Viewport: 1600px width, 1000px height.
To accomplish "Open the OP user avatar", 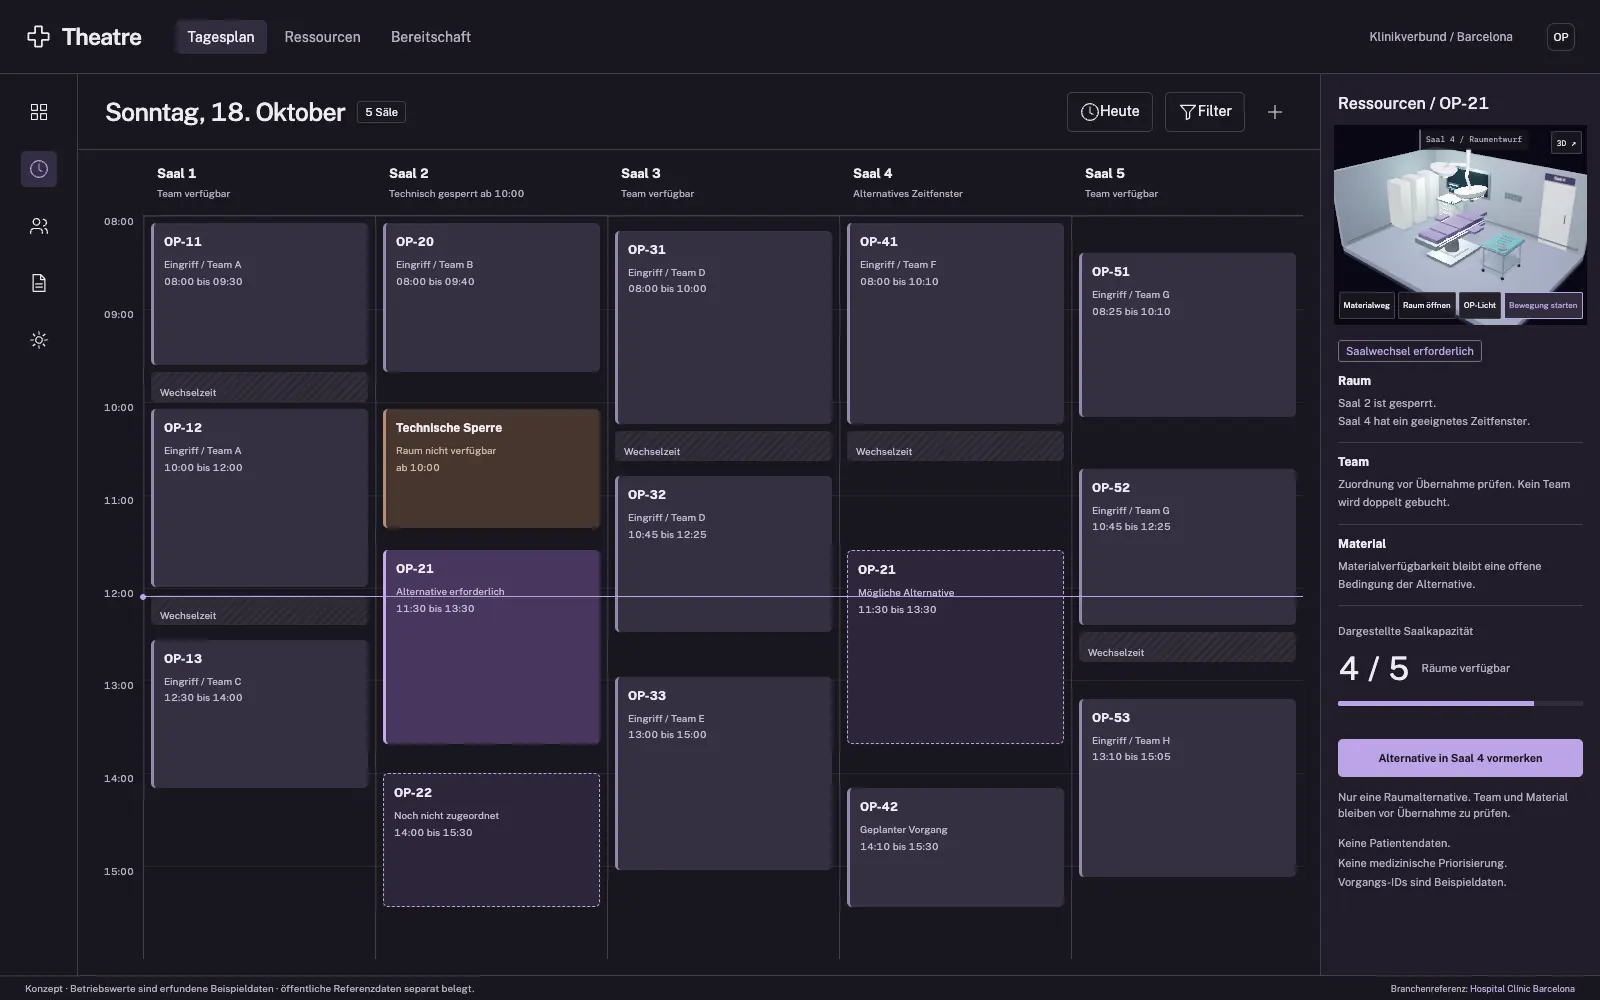I will click(1561, 37).
